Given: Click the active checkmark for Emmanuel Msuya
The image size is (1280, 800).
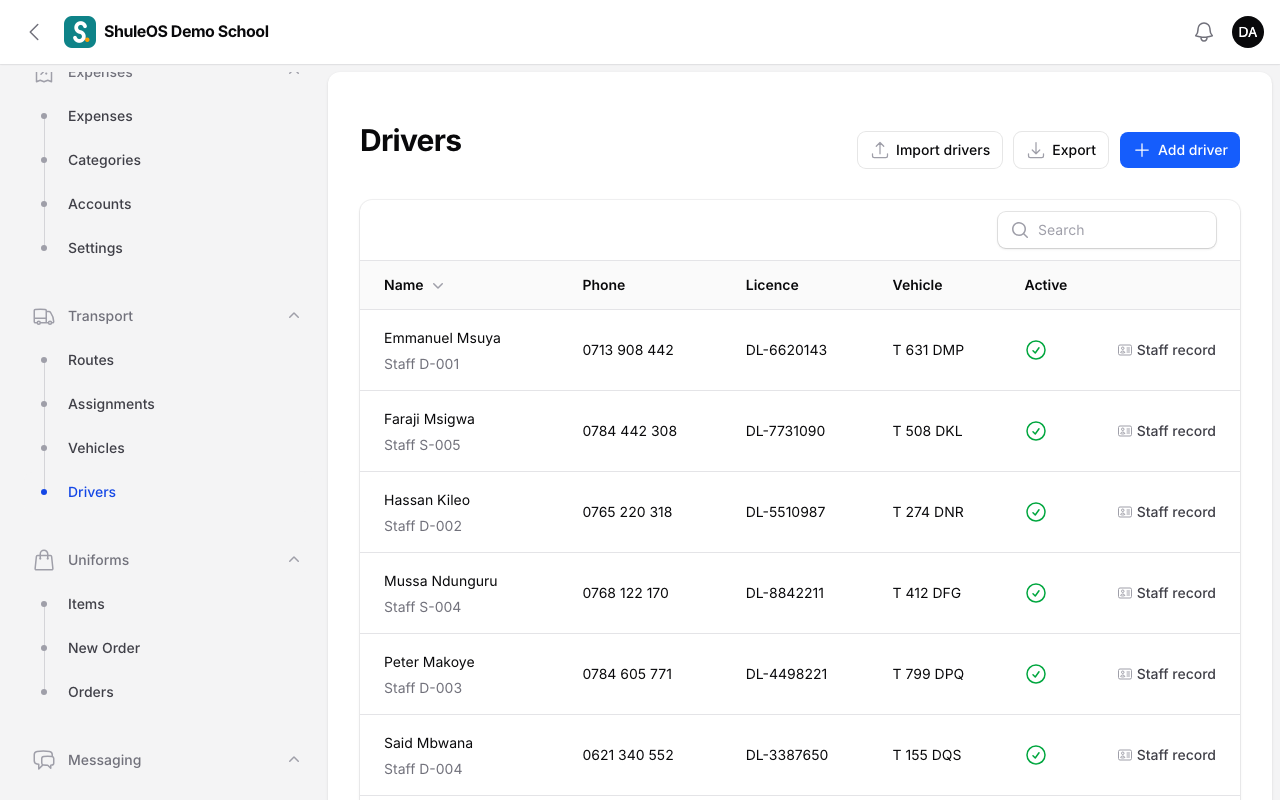Looking at the screenshot, I should (x=1036, y=350).
